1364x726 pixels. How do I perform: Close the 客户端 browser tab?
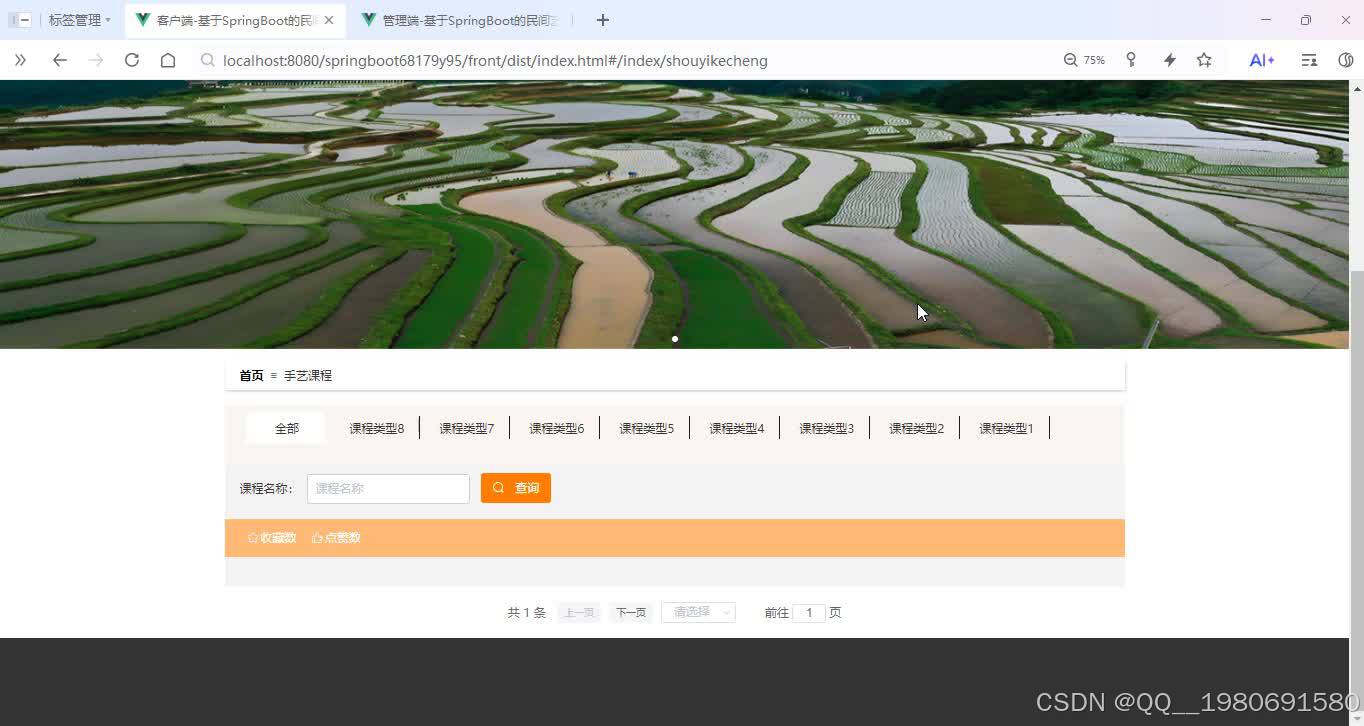tap(329, 20)
